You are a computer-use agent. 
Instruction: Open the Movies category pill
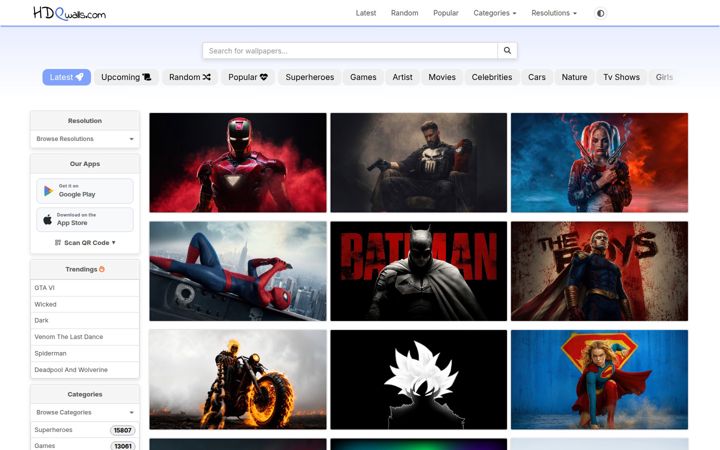tap(442, 77)
